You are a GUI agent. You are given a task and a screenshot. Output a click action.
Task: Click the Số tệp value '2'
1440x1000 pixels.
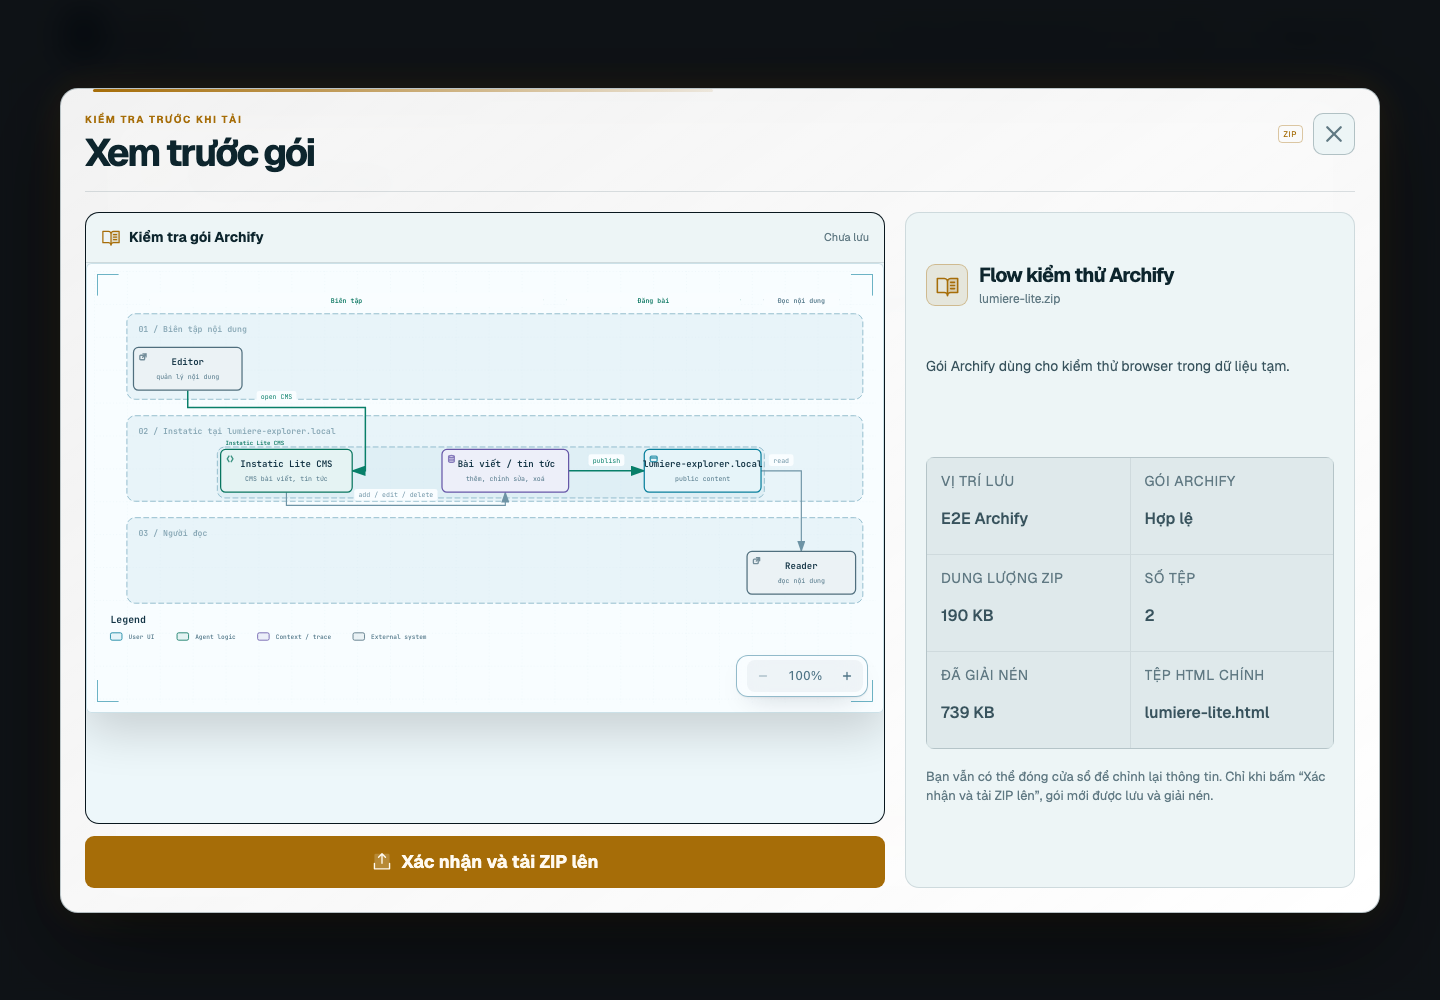pyautogui.click(x=1149, y=615)
